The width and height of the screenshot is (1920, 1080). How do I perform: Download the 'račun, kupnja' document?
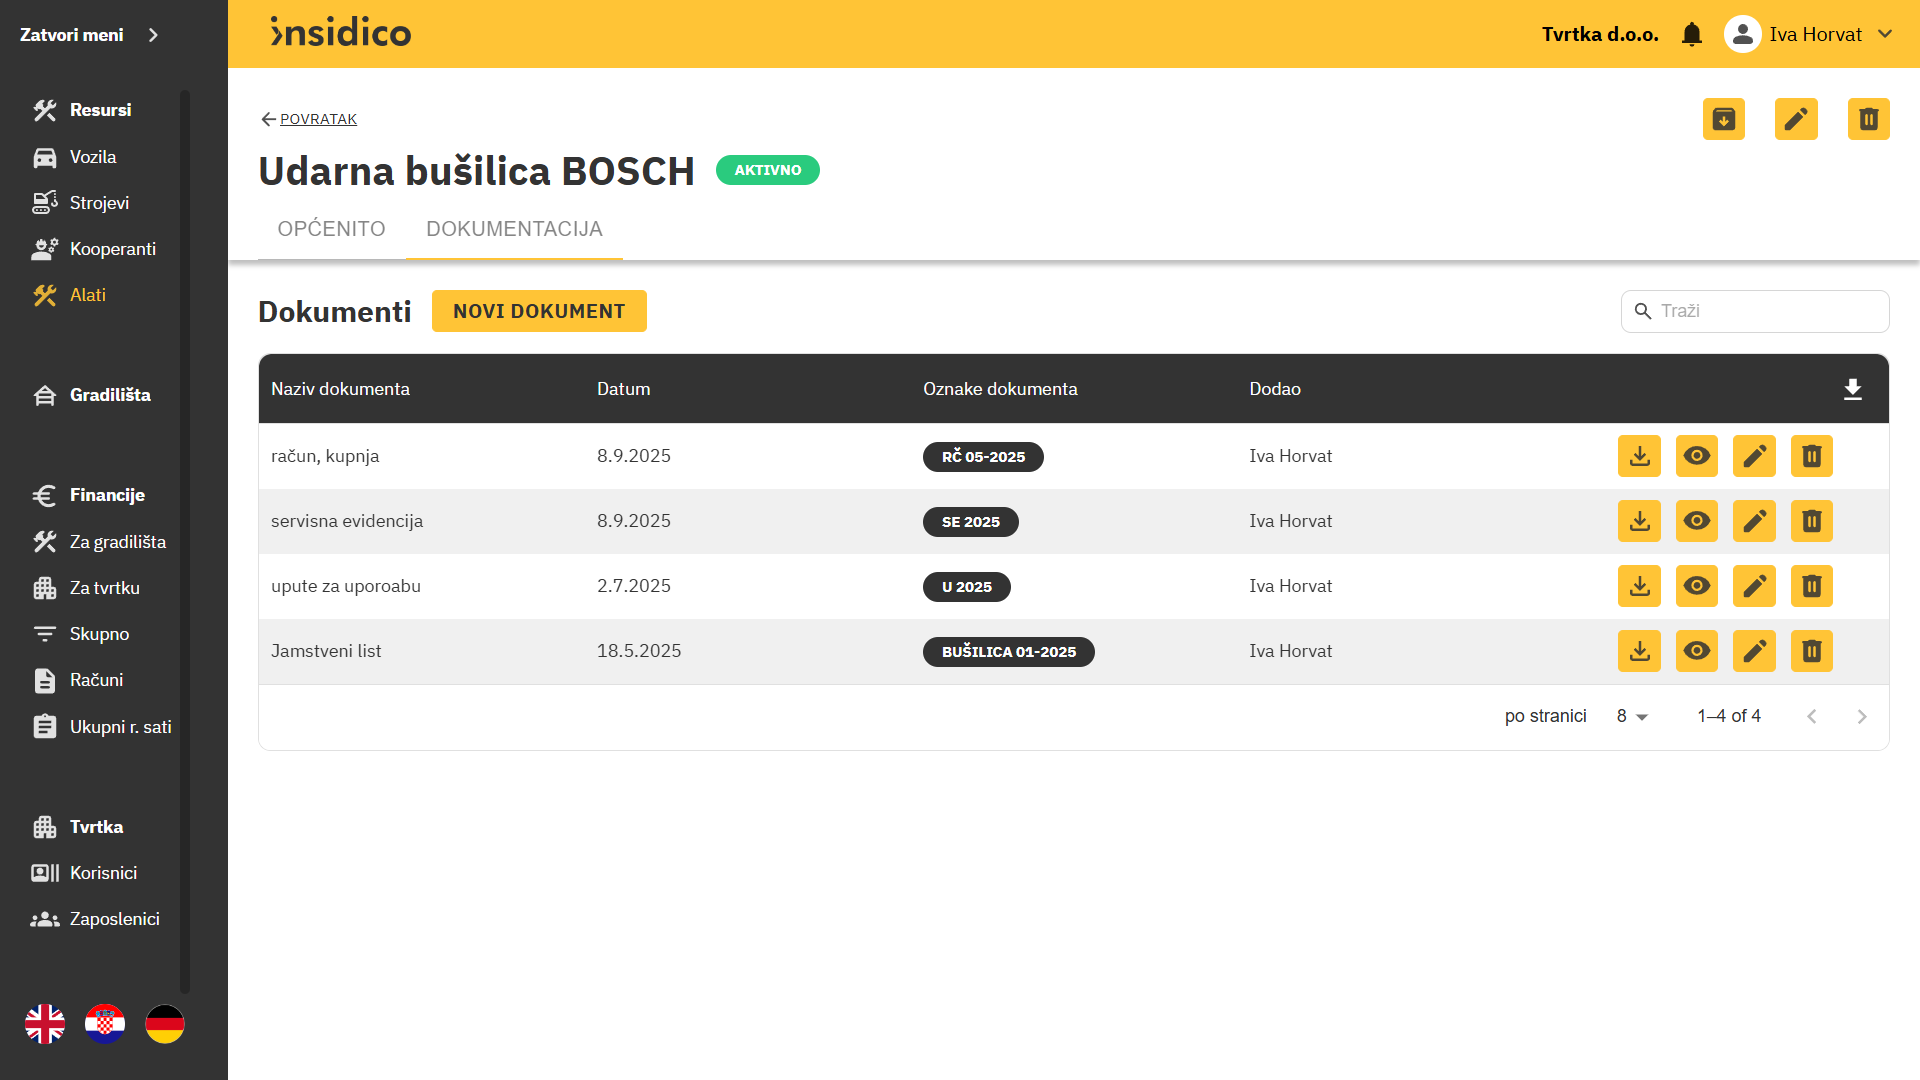click(1639, 456)
